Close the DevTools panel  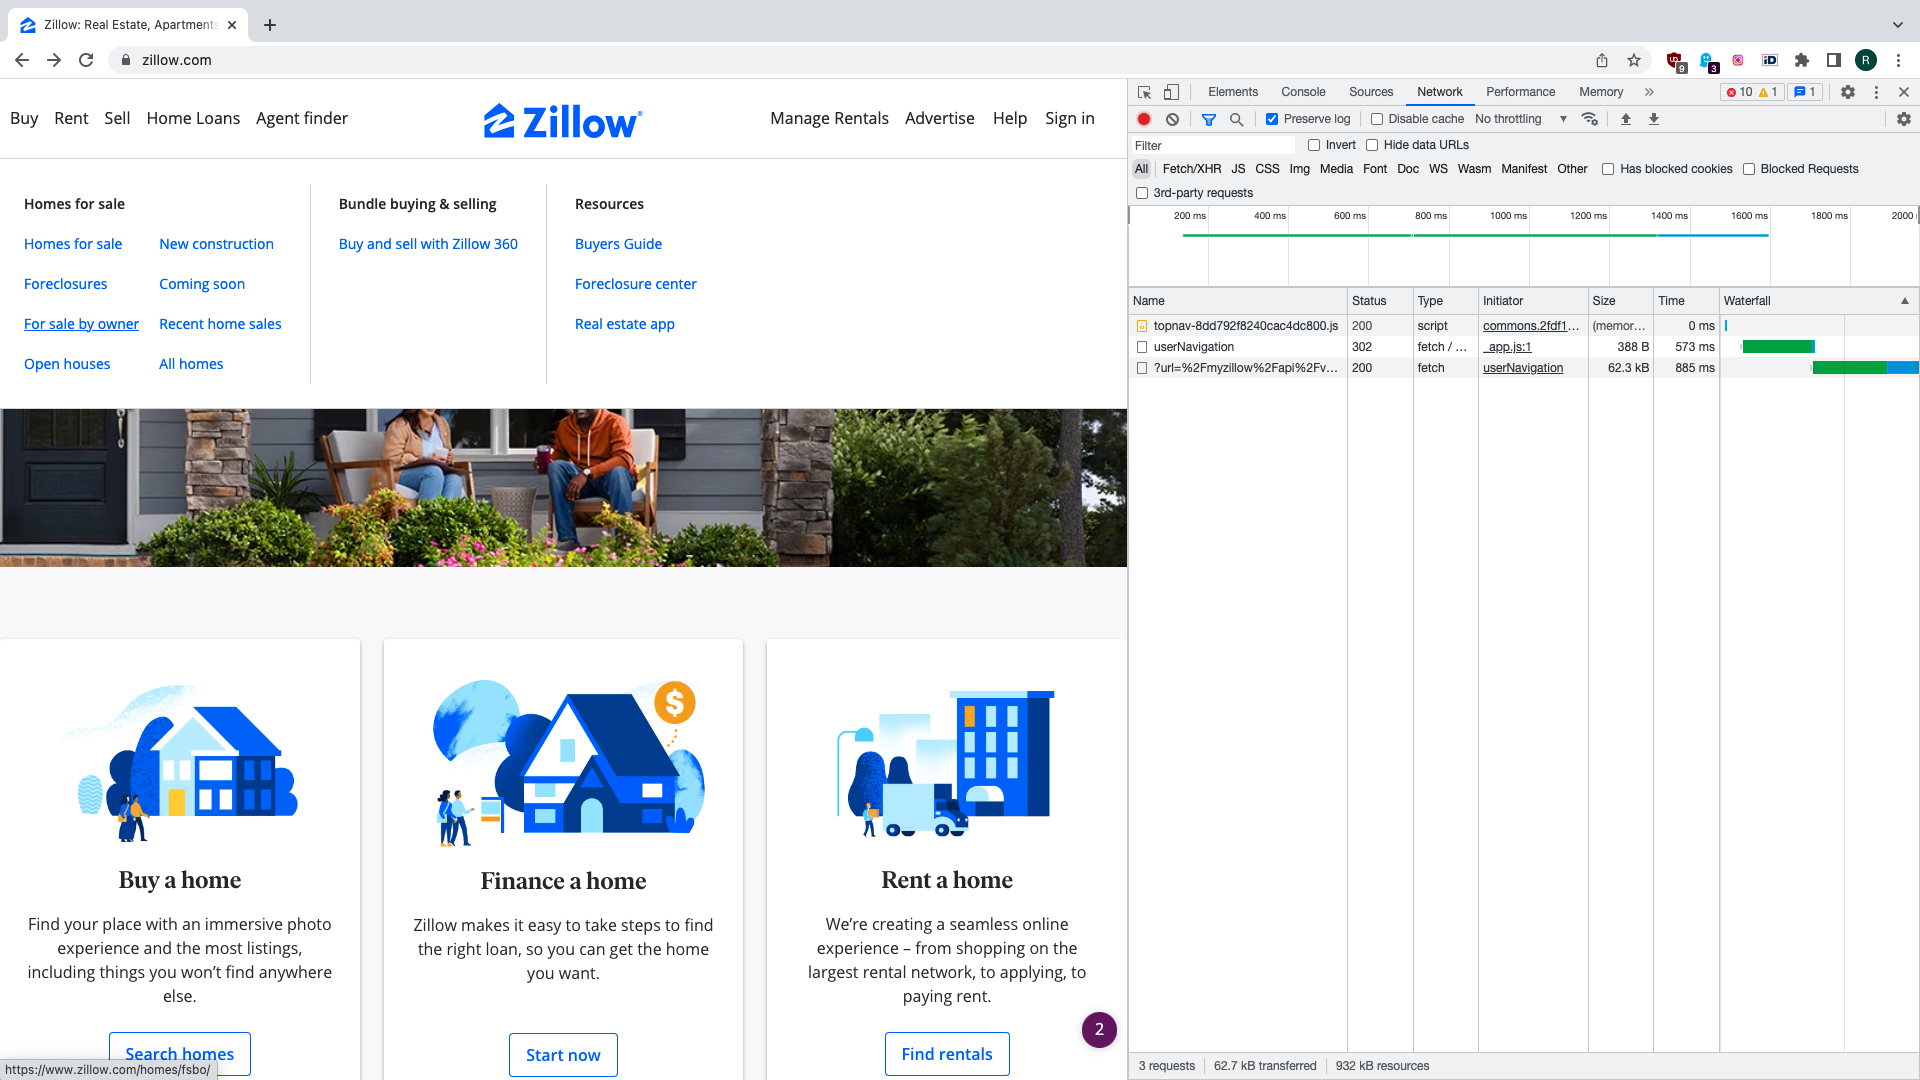[1904, 92]
